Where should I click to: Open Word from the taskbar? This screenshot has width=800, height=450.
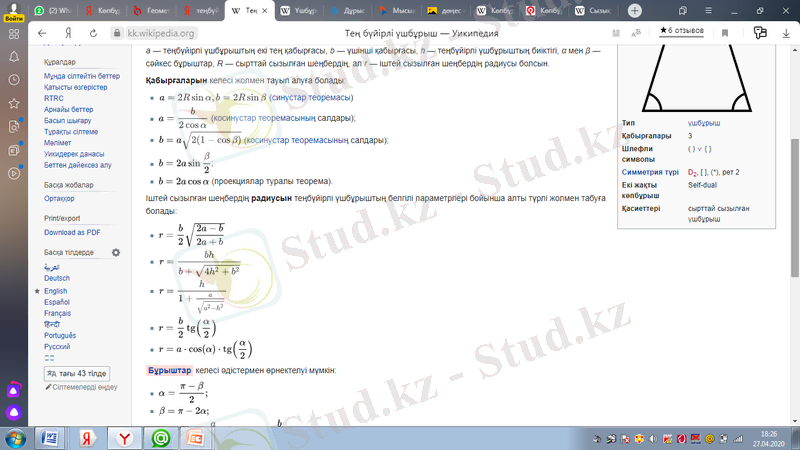pos(50,439)
